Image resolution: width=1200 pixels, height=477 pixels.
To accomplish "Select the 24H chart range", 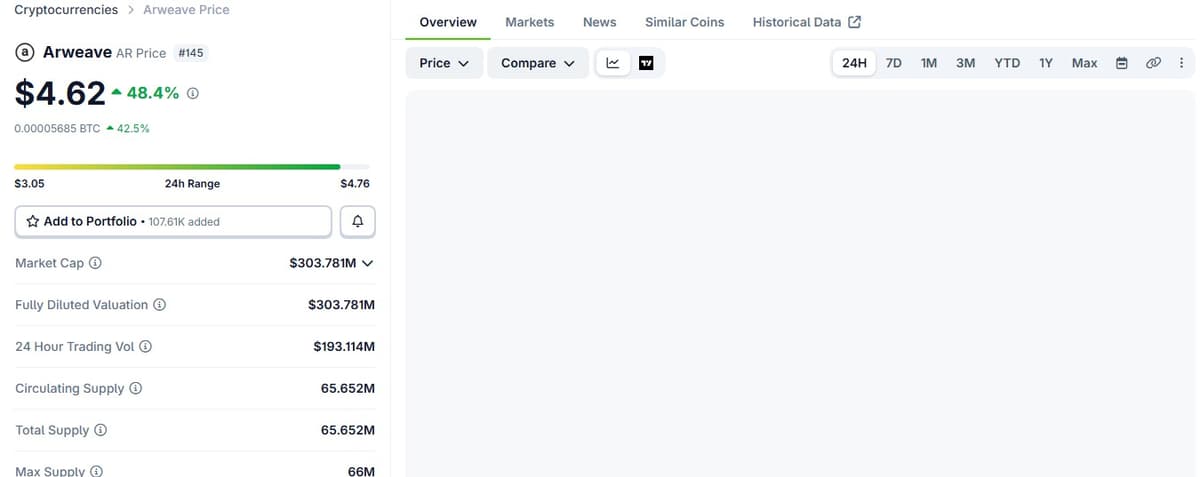I will tap(854, 63).
